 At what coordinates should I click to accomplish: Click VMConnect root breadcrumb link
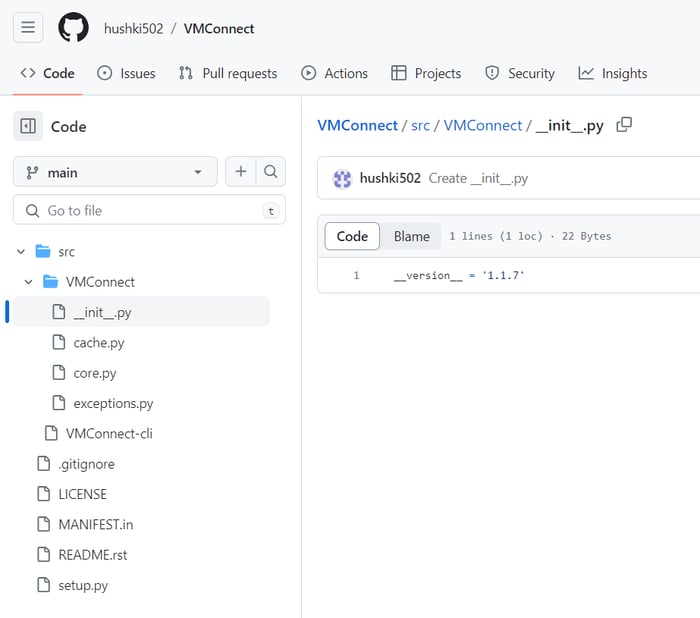pyautogui.click(x=357, y=125)
